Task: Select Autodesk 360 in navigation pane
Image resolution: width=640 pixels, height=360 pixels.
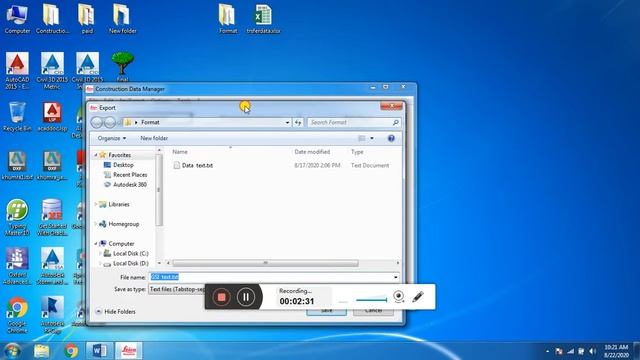Action: coord(130,184)
